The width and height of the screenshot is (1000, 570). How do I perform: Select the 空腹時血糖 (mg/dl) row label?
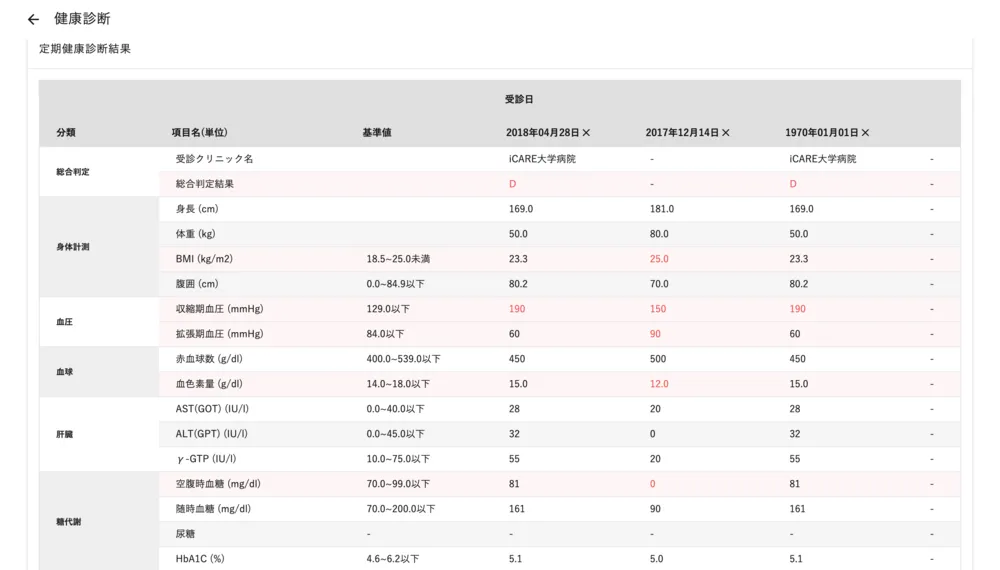pyautogui.click(x=218, y=484)
